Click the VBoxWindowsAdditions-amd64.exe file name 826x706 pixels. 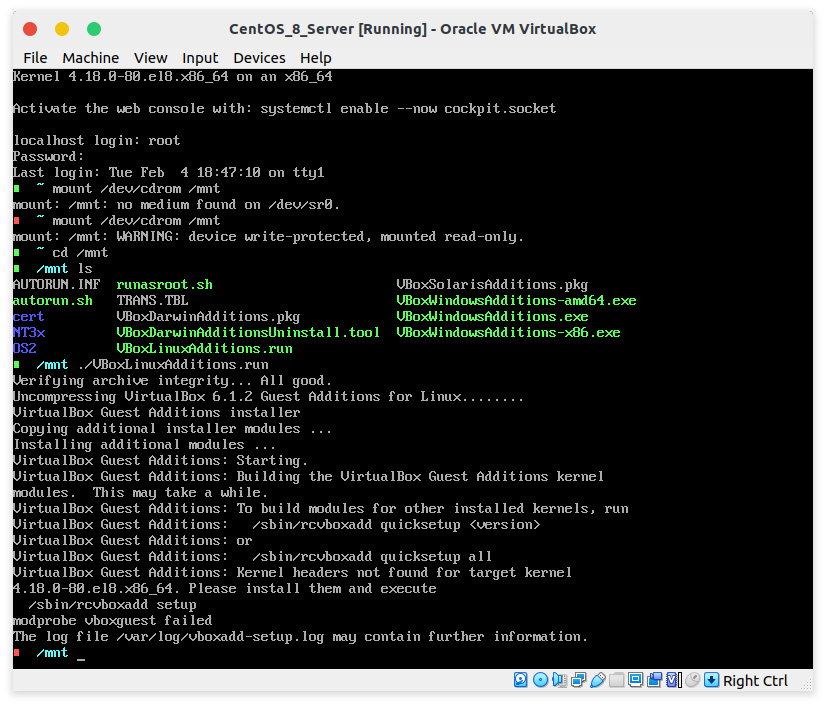tap(516, 300)
